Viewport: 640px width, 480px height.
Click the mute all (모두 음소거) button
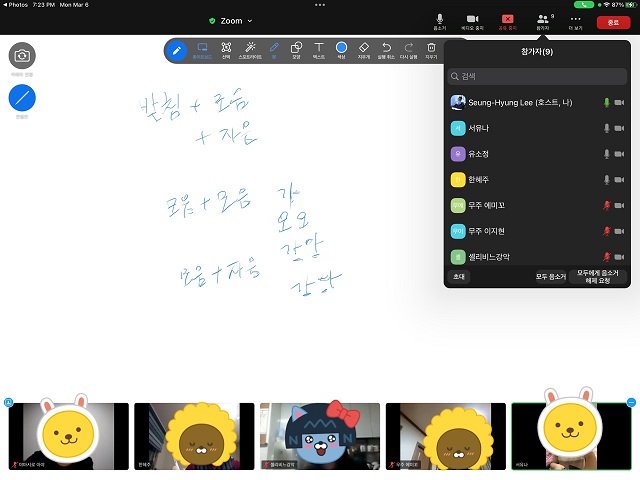coord(551,277)
